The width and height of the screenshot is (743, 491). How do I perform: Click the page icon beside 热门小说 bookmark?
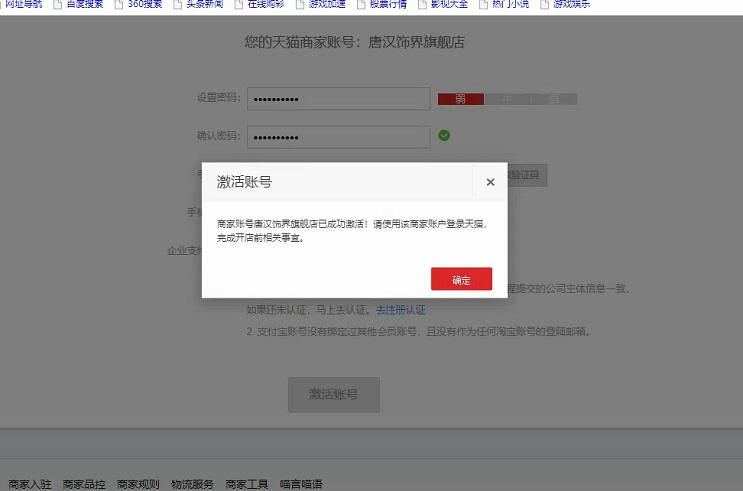[x=483, y=4]
